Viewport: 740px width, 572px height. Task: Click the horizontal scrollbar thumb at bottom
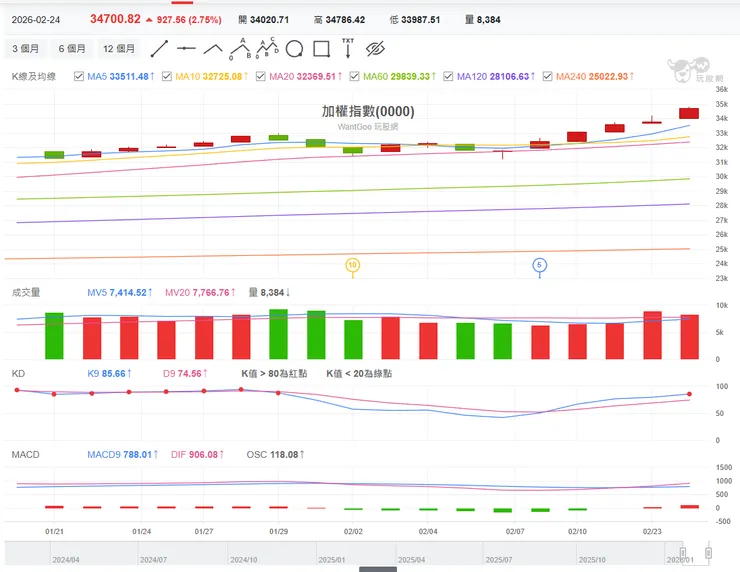(x=378, y=570)
